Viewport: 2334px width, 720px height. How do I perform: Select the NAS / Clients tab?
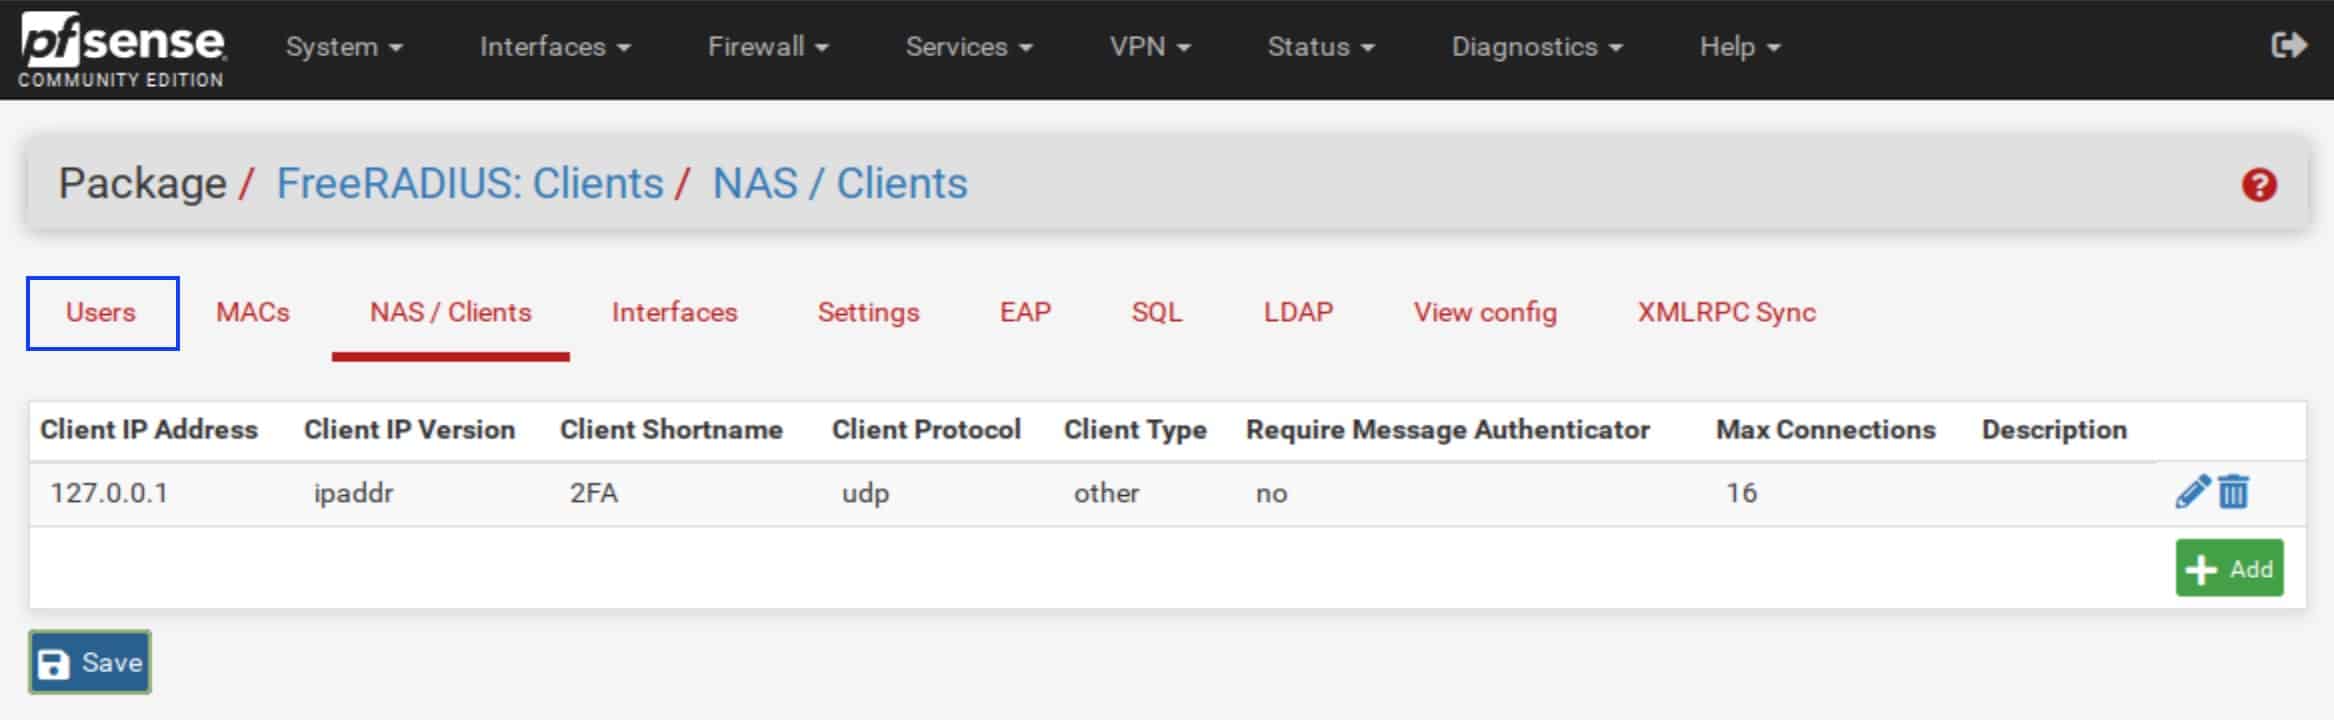pos(451,313)
